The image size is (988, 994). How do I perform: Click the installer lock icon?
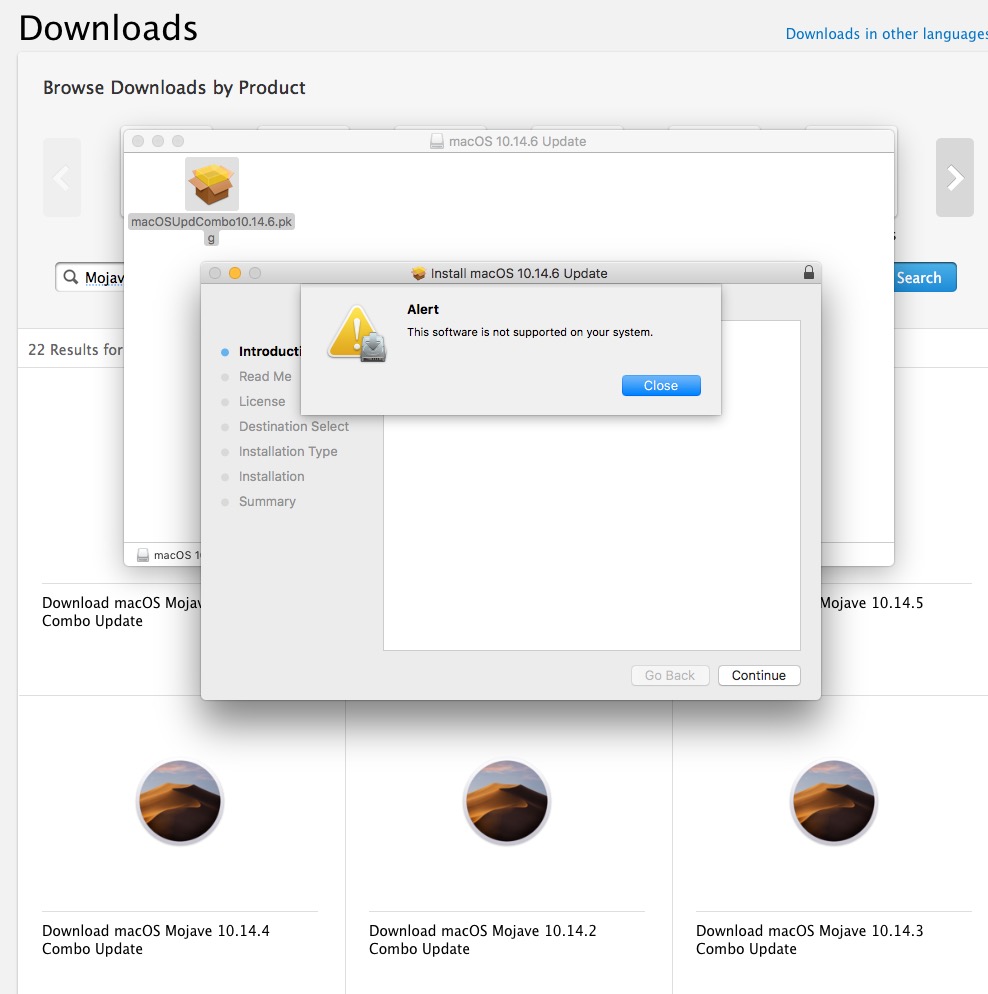[809, 273]
